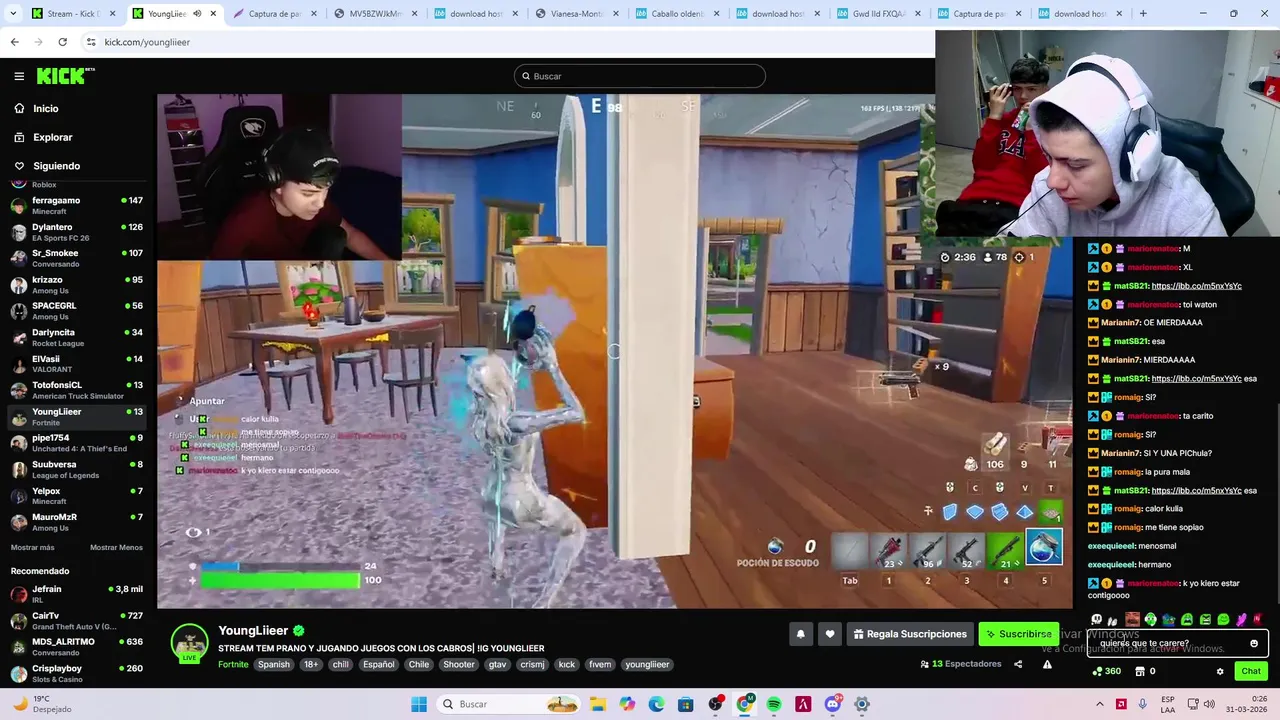
Task: Open Suubversa's League of Legends channel
Action: (76, 469)
